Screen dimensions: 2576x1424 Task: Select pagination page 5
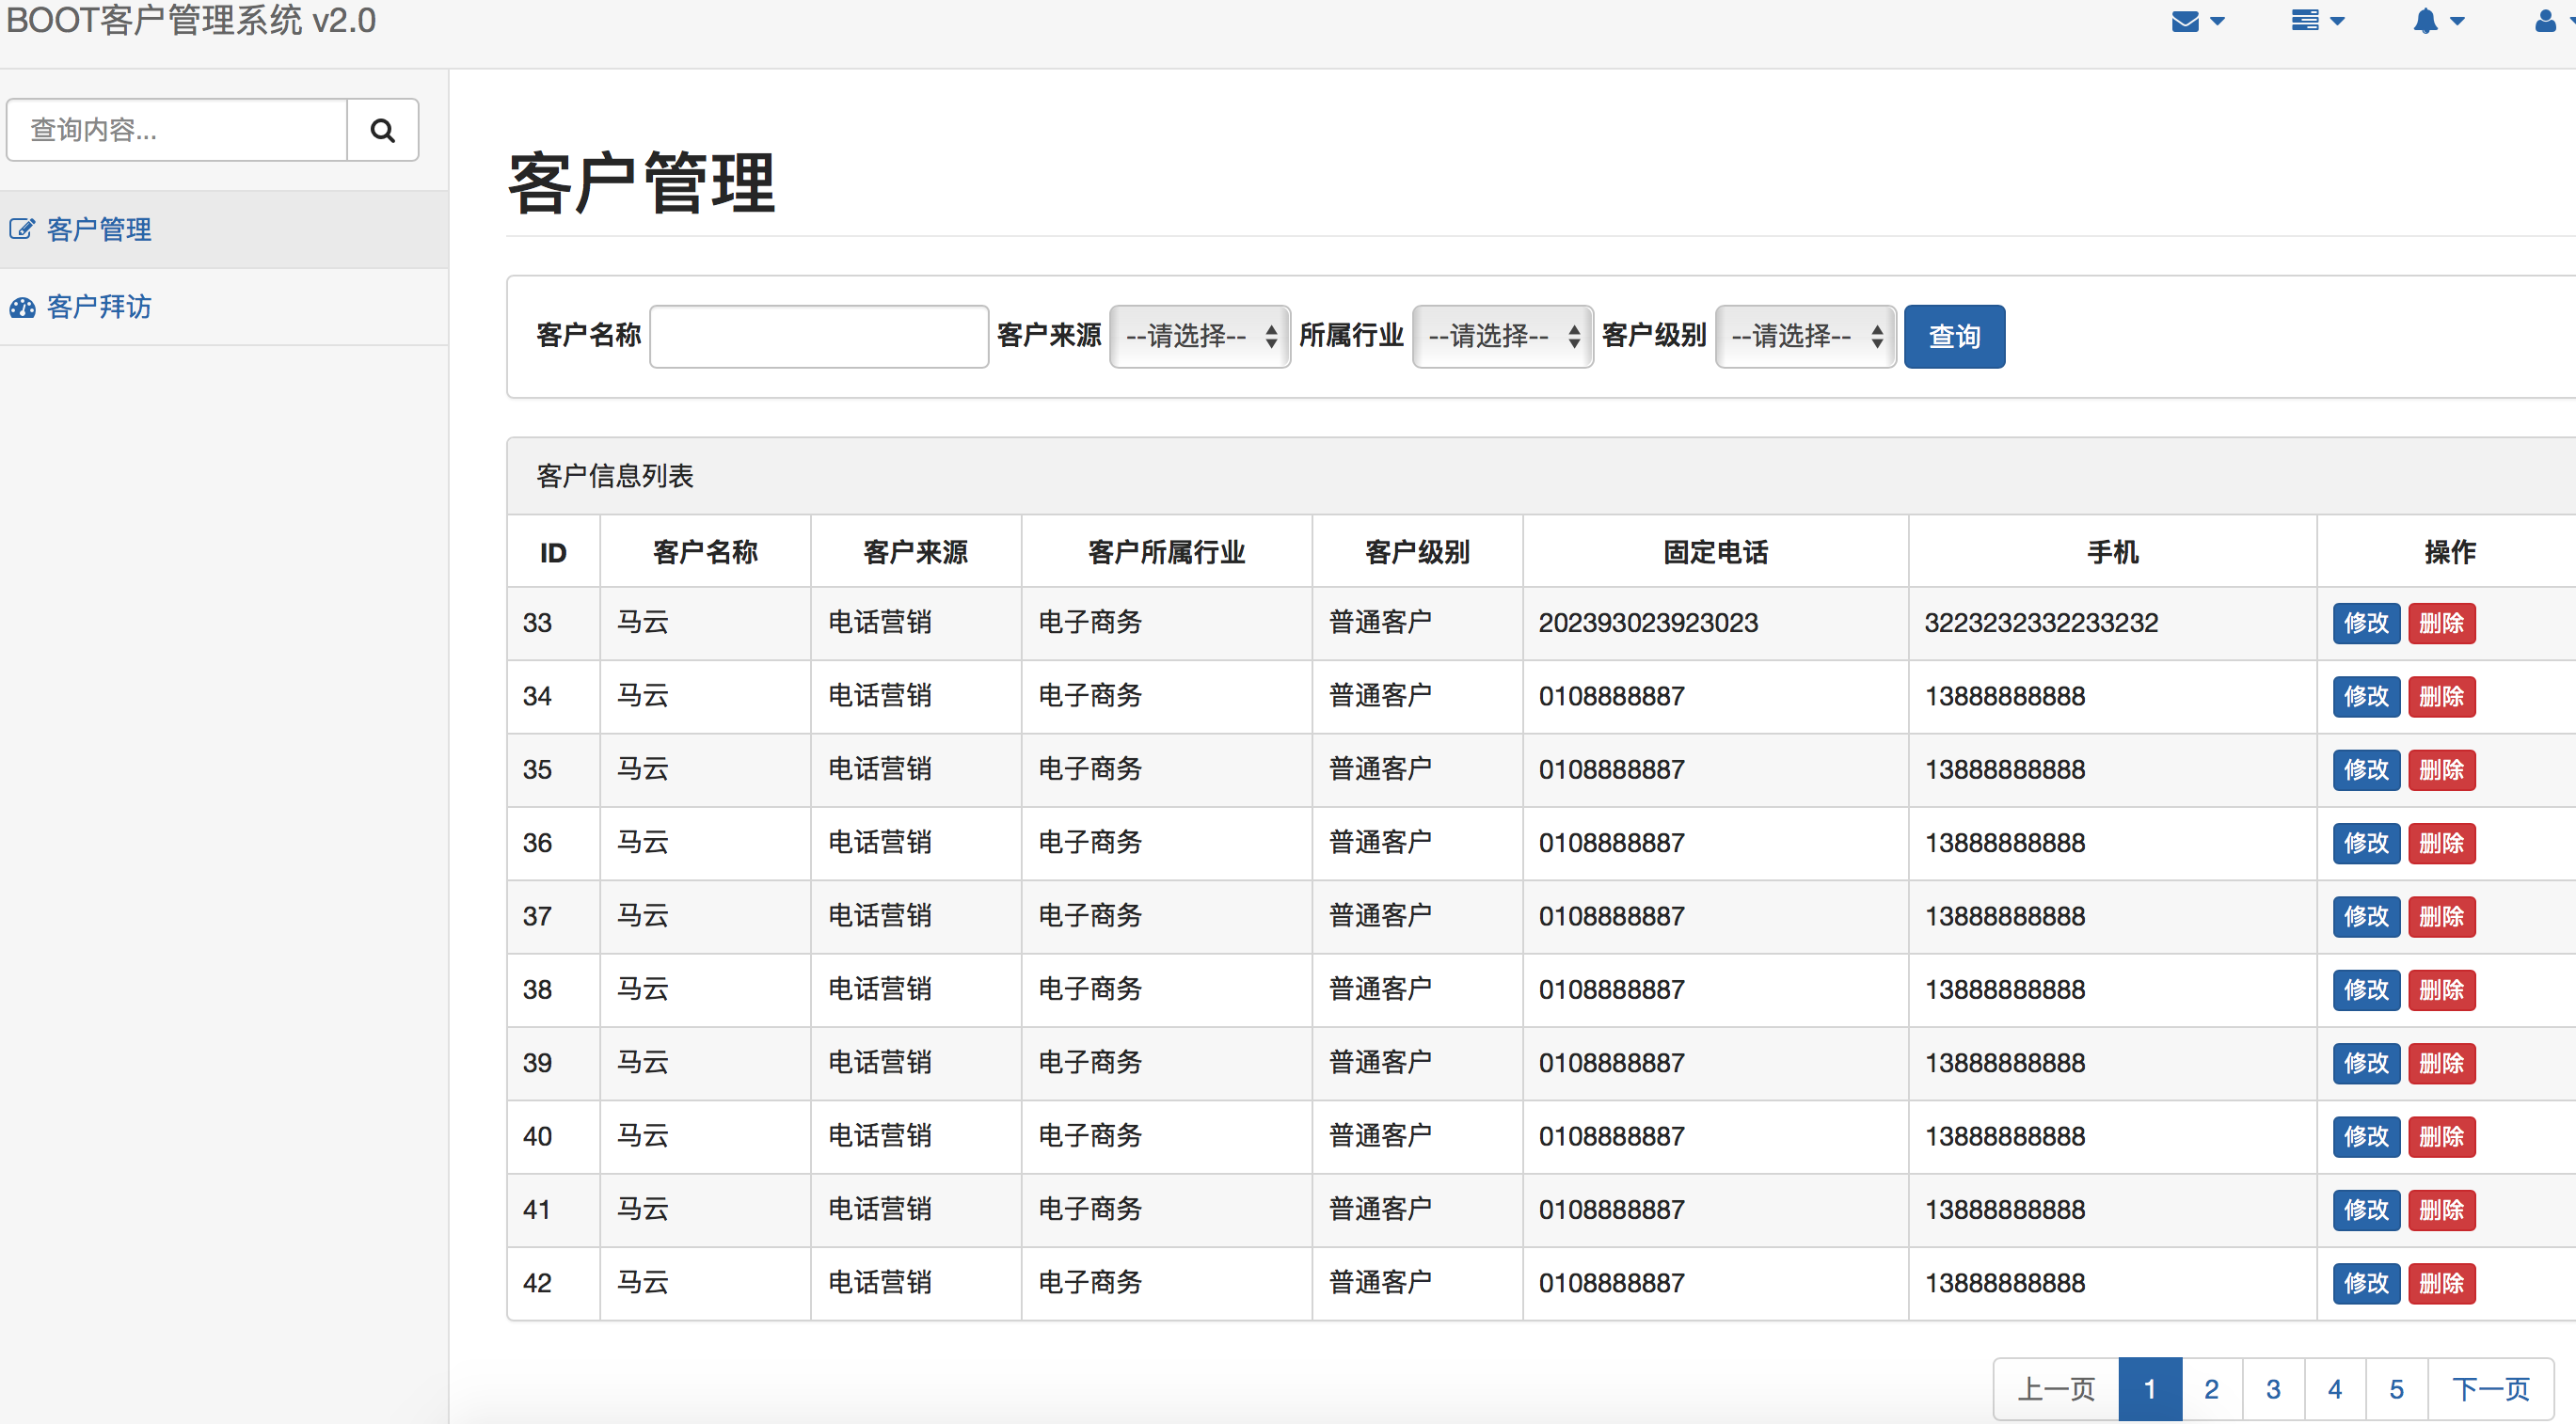click(x=2397, y=1389)
